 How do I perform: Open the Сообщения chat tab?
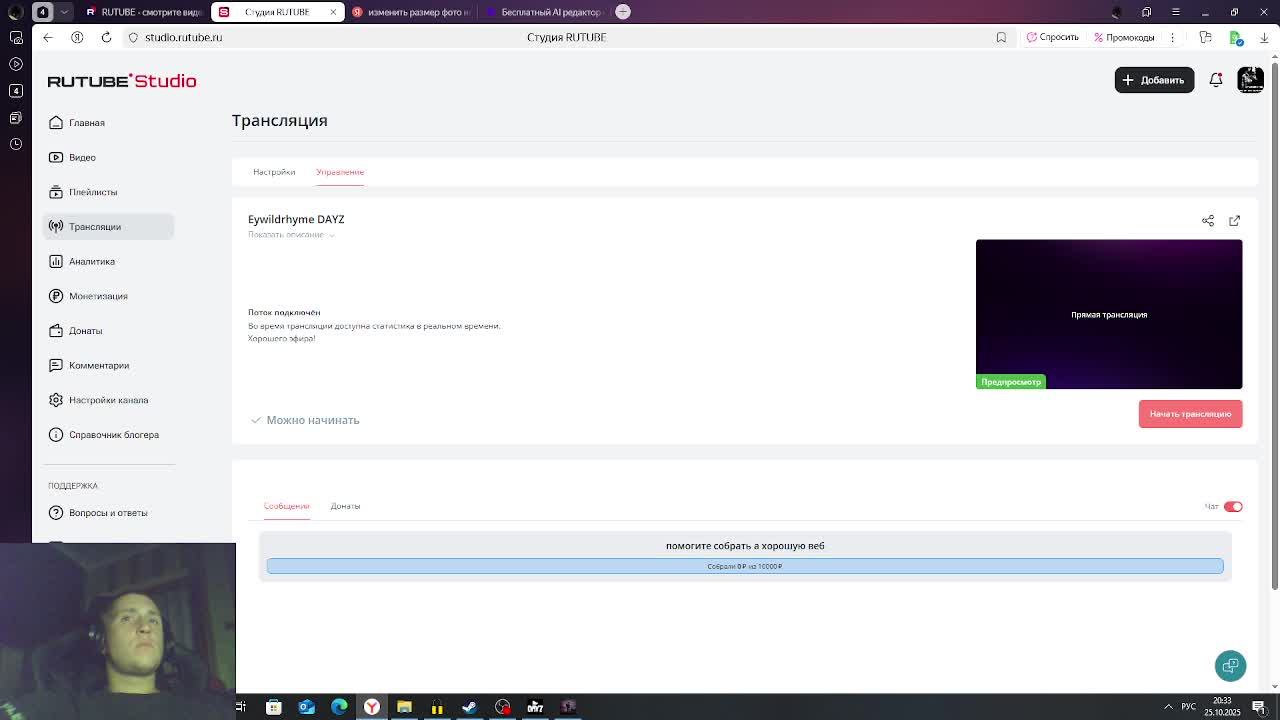287,506
